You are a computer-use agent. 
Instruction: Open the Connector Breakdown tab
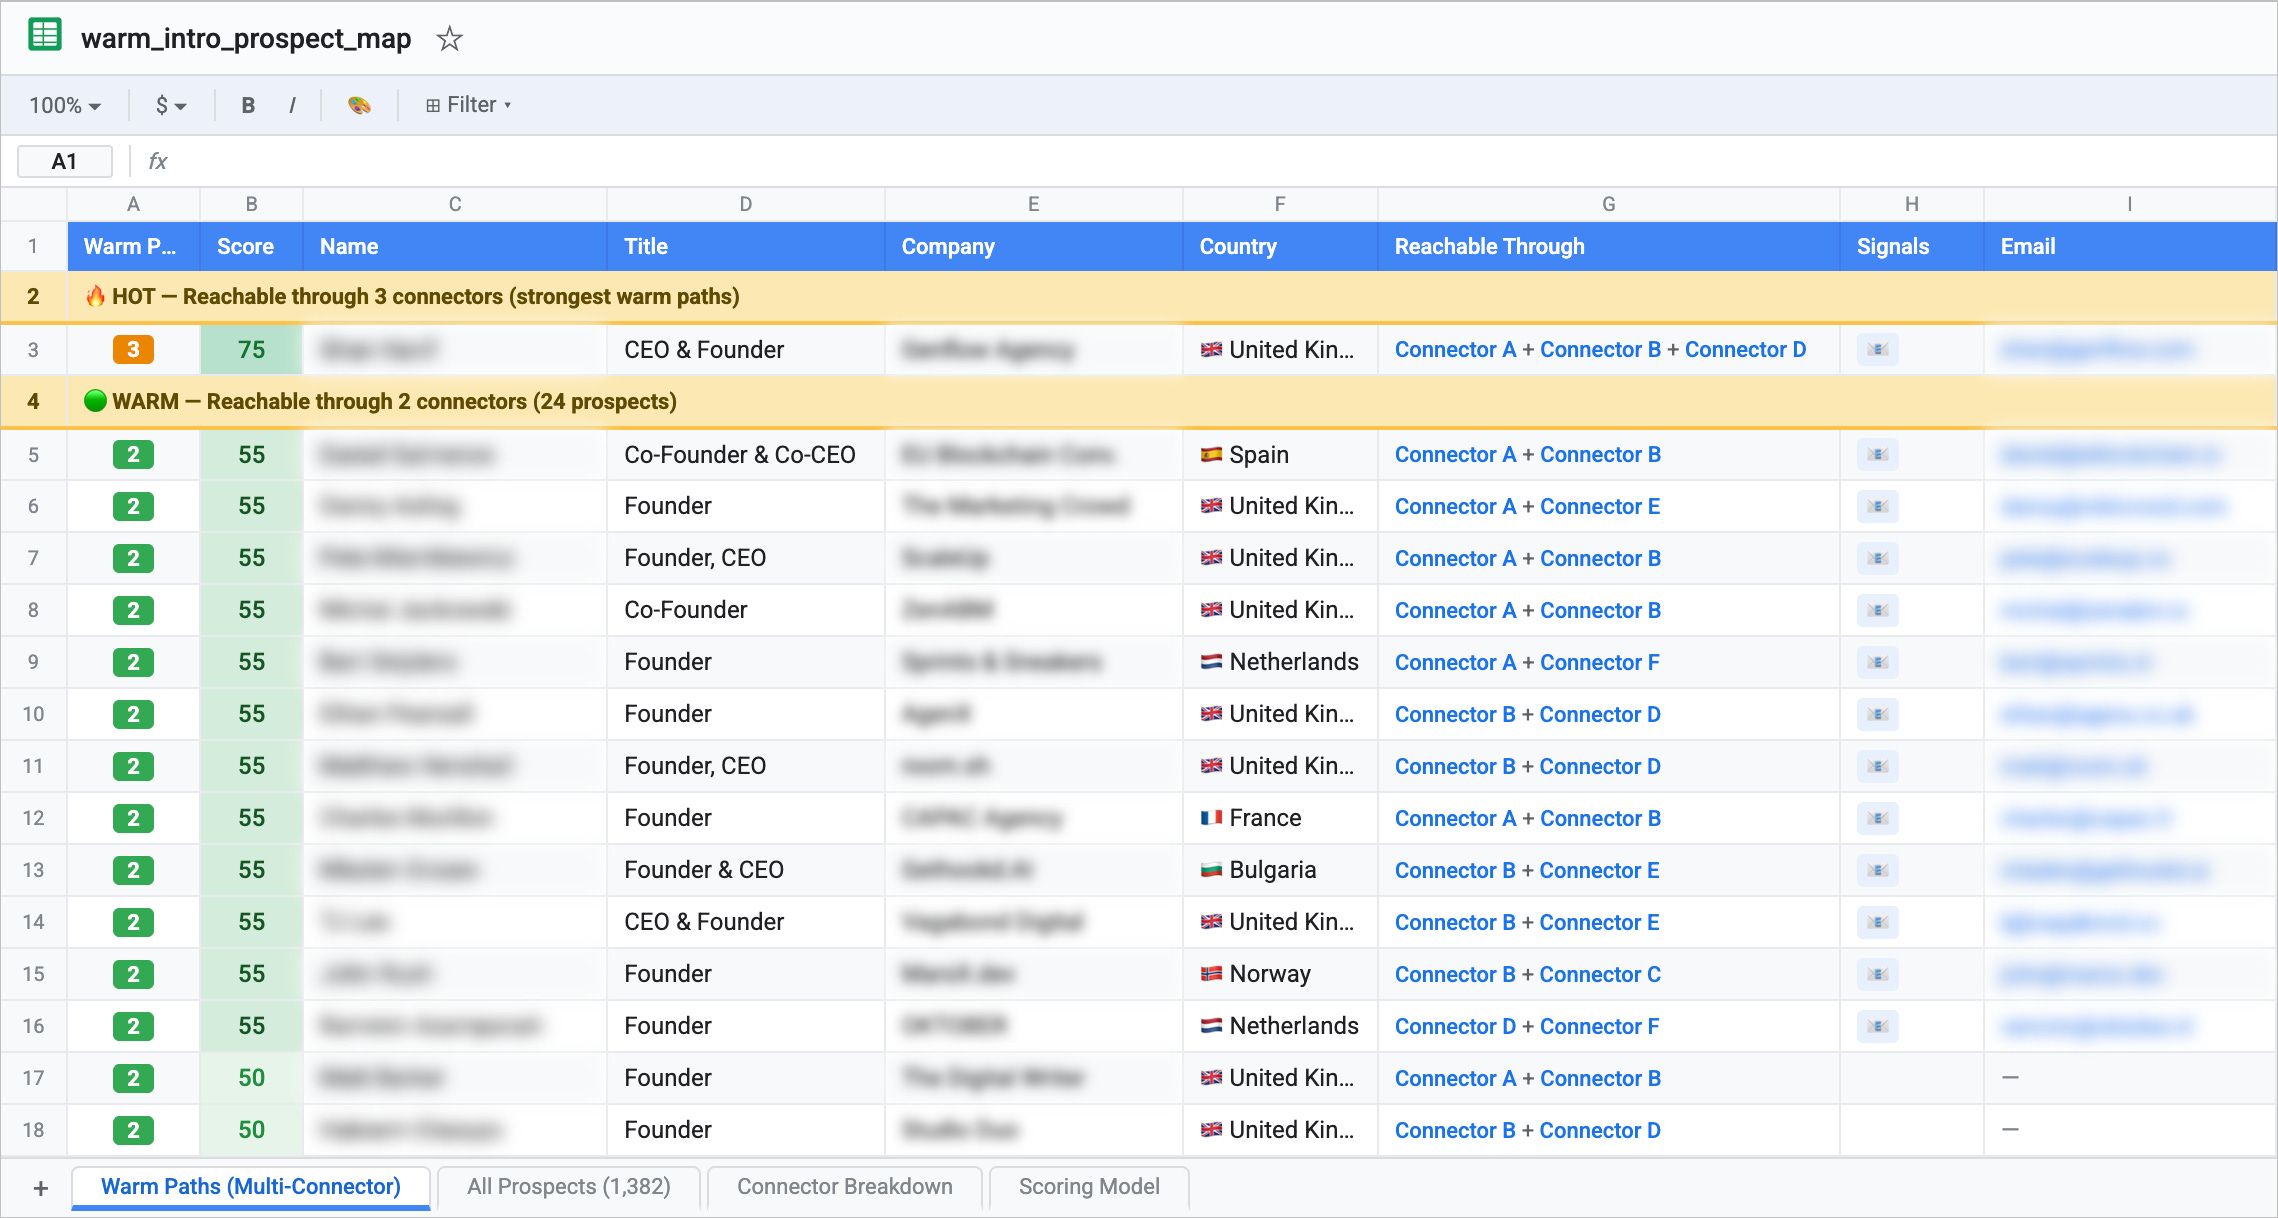844,1187
